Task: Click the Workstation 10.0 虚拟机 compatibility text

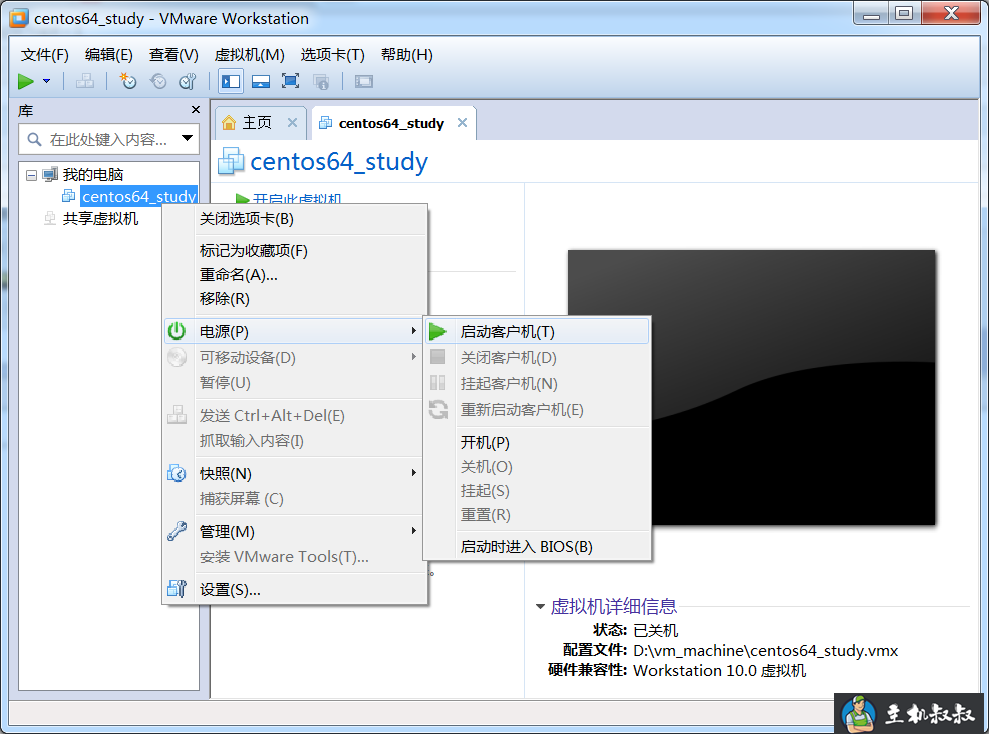Action: [x=719, y=671]
